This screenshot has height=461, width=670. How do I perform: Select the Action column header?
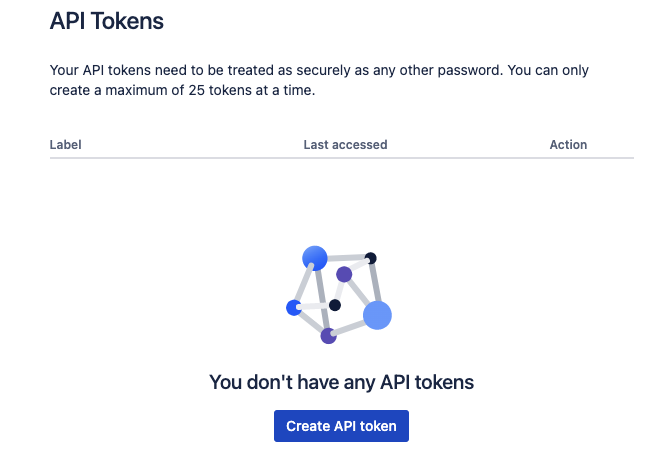click(x=568, y=145)
